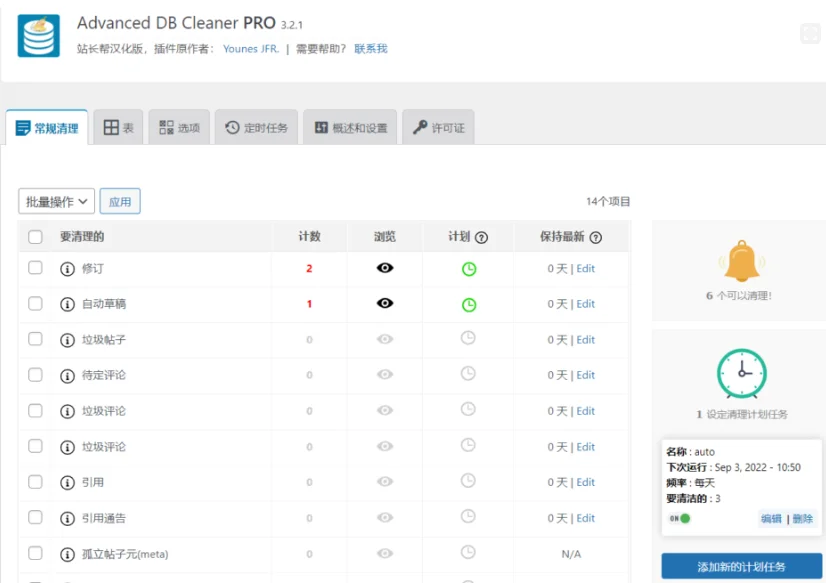Click N/A in the 孤立帖子元(meta) row

[571, 554]
